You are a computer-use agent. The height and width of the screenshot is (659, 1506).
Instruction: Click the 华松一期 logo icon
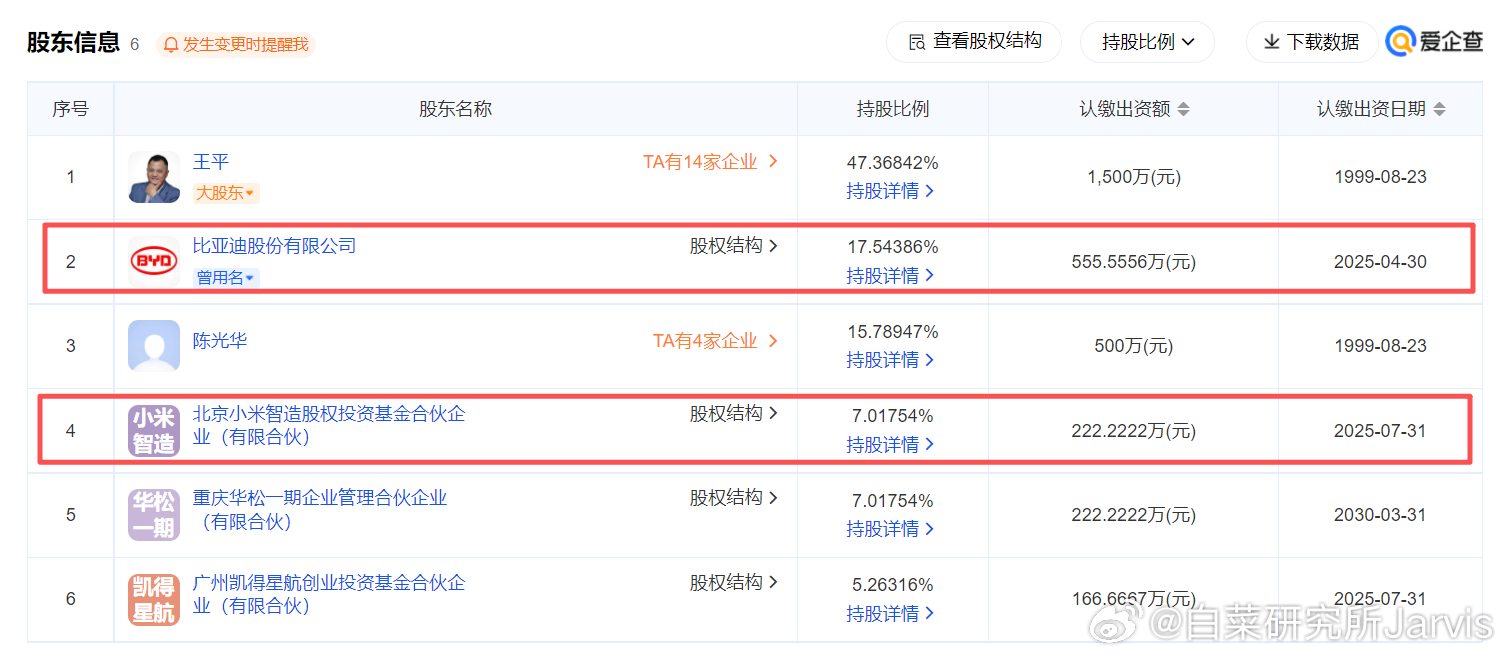[154, 515]
